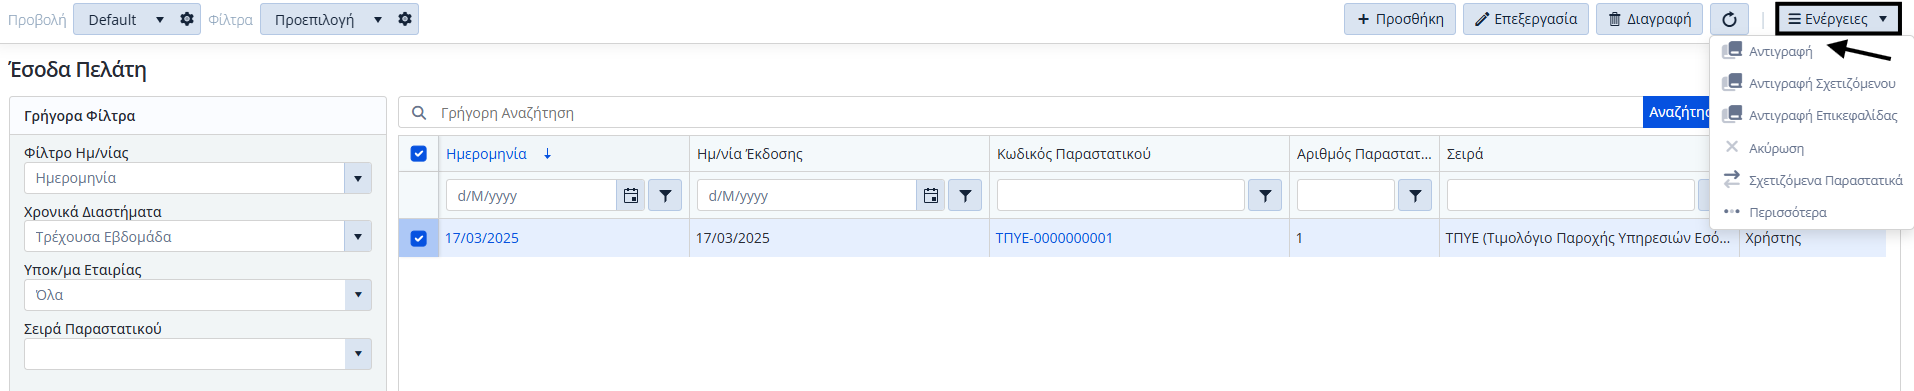This screenshot has height=391, width=1914.
Task: Select Αντιγραφή from the actions menu
Action: click(1780, 51)
